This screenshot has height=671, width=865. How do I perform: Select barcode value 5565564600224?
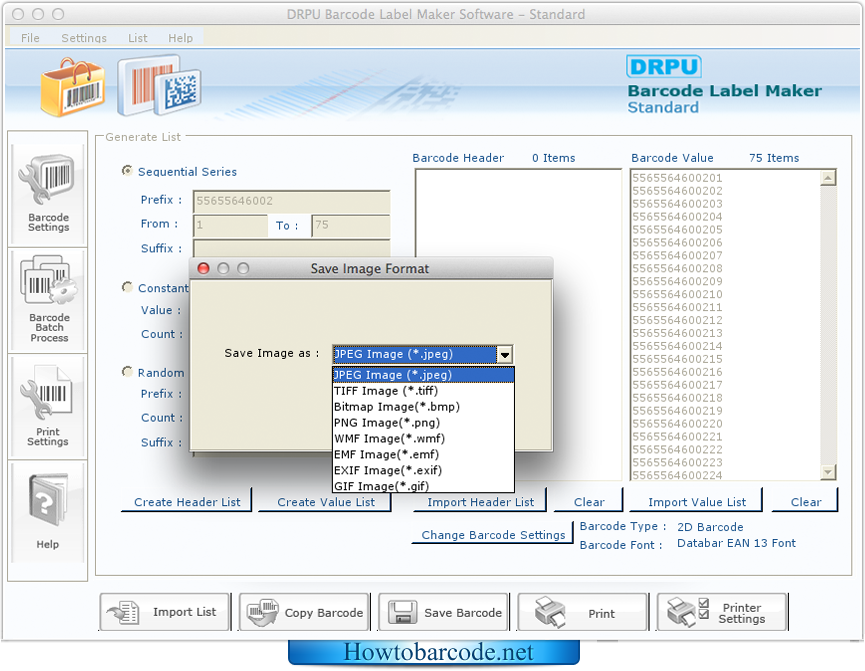tap(677, 475)
